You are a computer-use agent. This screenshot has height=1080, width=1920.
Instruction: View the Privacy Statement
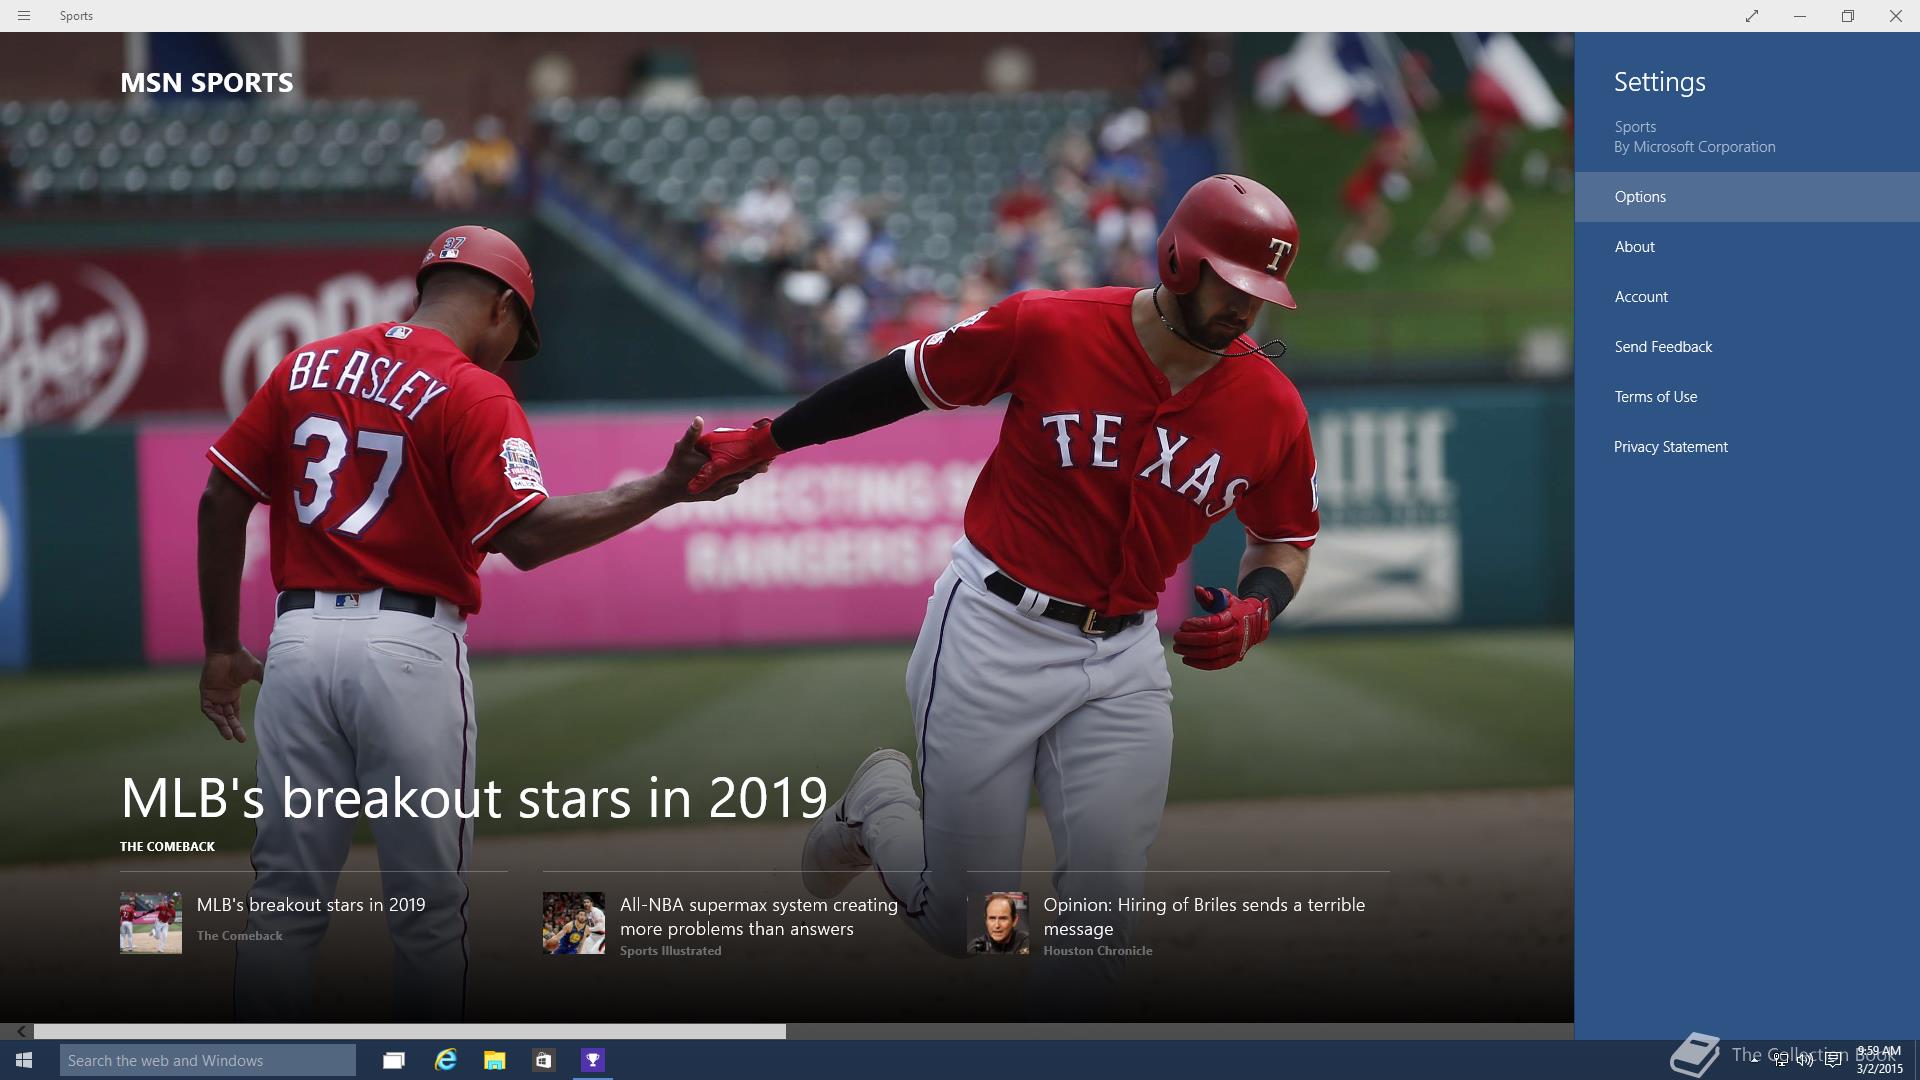click(x=1747, y=447)
